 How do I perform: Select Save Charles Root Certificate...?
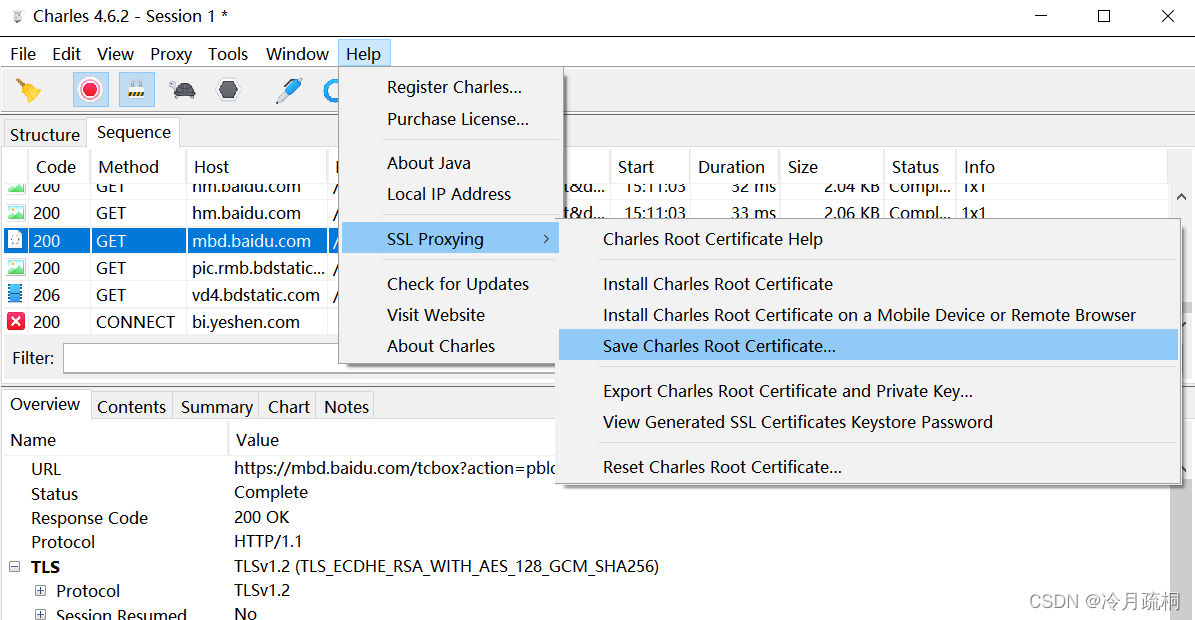(x=868, y=345)
